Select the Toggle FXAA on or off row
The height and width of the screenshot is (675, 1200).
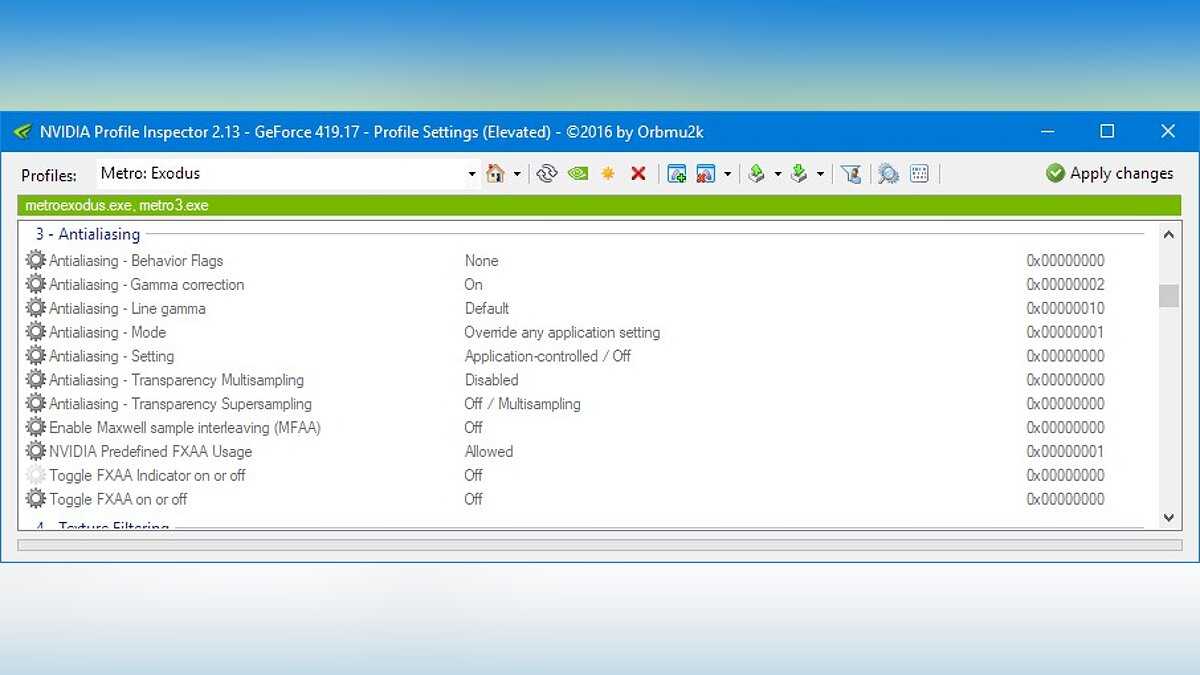[x=118, y=499]
